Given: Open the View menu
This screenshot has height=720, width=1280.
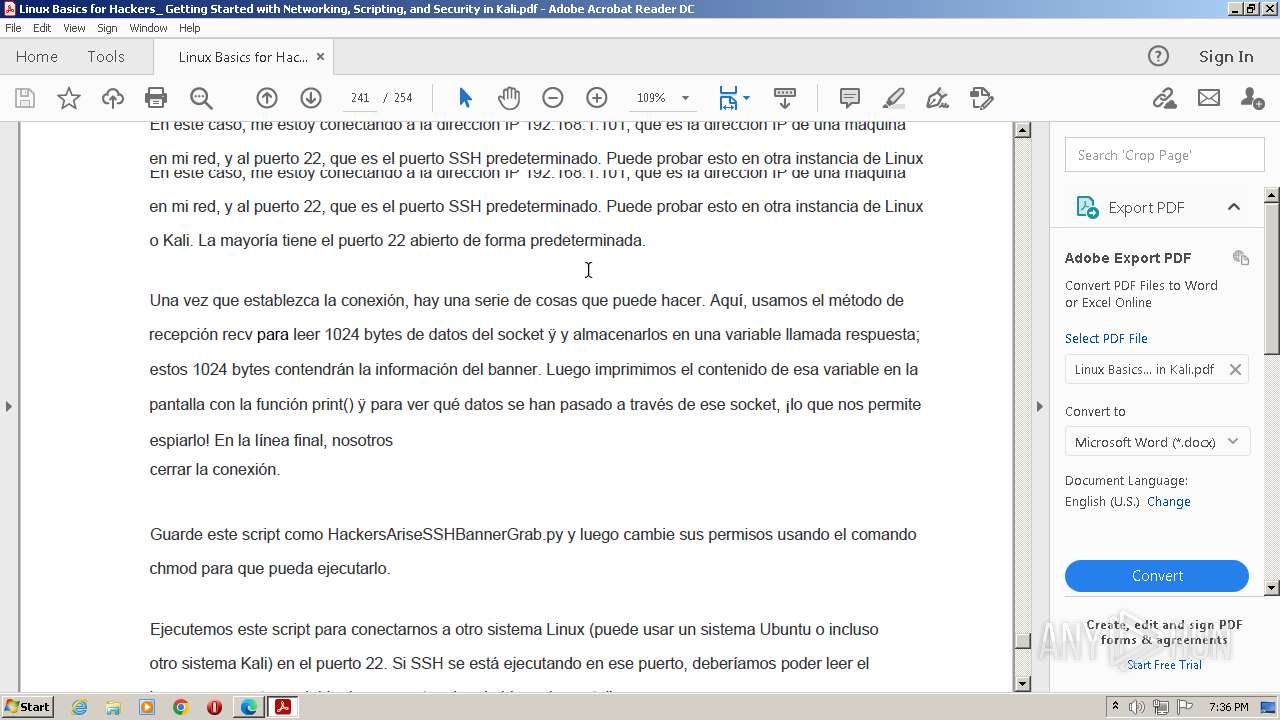Looking at the screenshot, I should pyautogui.click(x=74, y=28).
